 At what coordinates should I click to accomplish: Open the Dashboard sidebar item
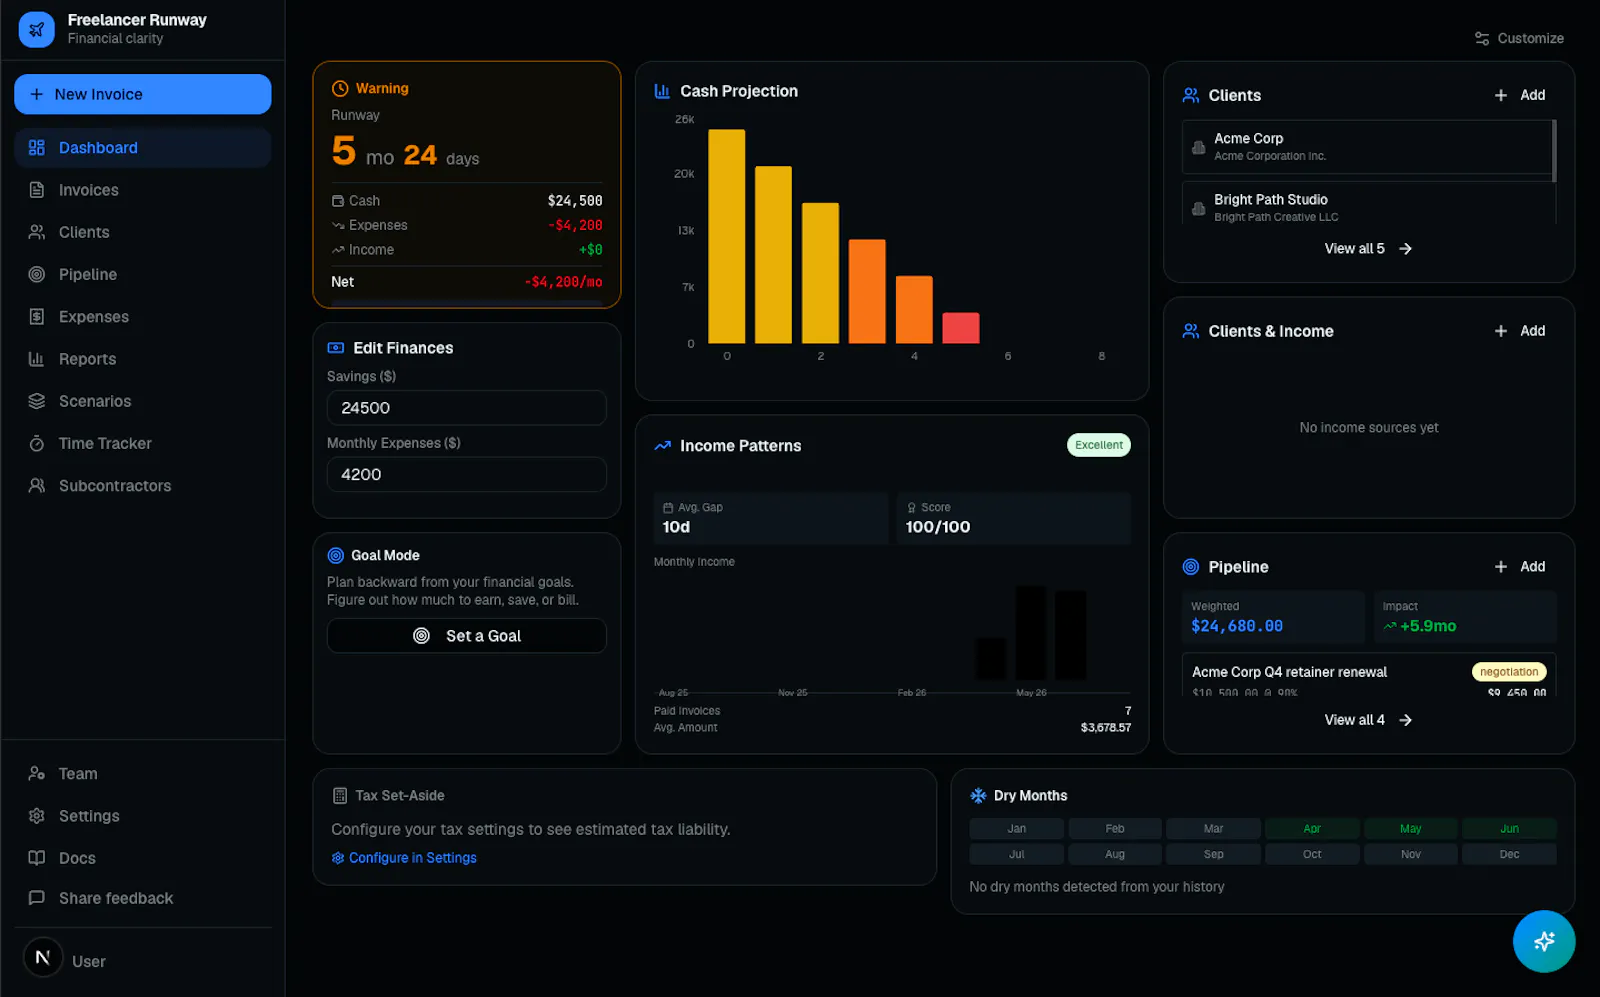[142, 148]
